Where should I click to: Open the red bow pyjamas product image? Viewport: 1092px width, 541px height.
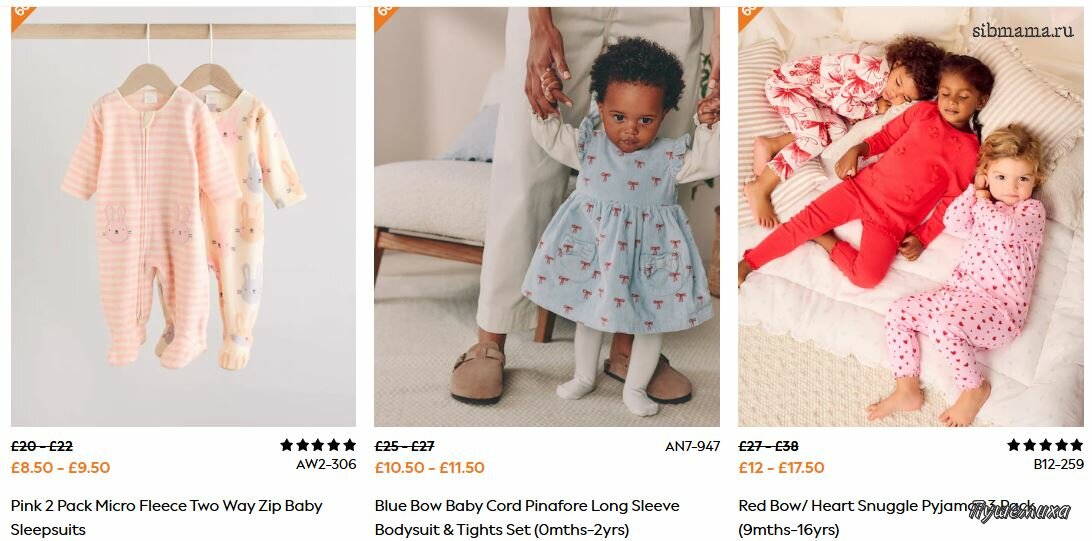point(911,217)
